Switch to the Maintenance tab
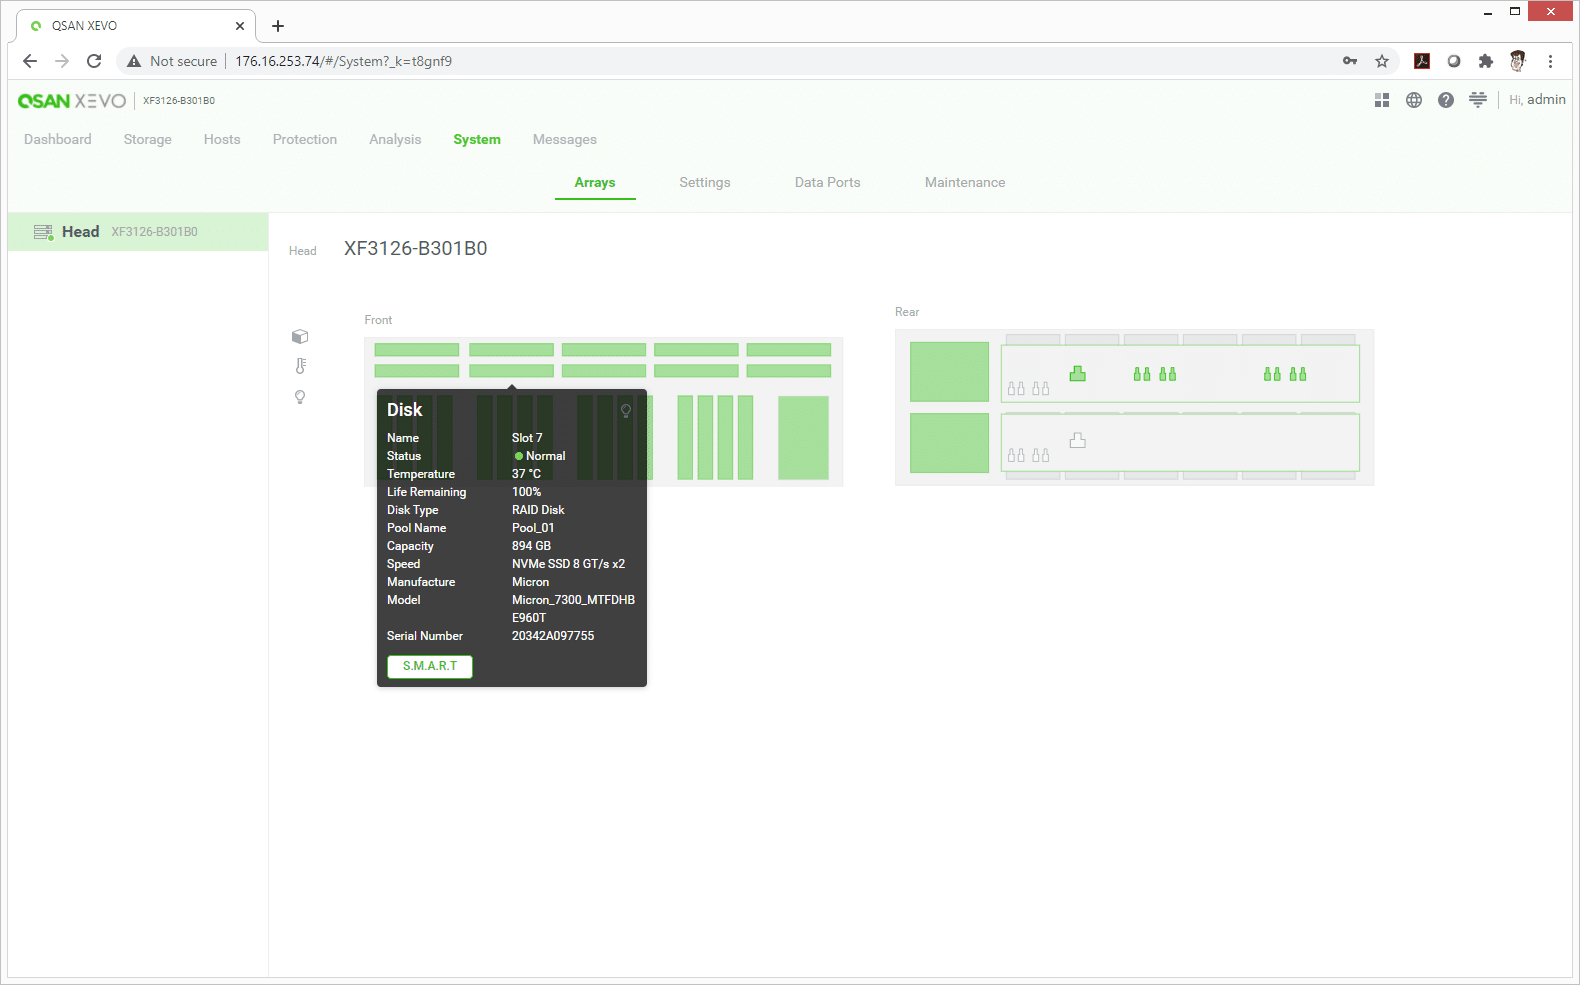The image size is (1580, 985). coord(965,183)
